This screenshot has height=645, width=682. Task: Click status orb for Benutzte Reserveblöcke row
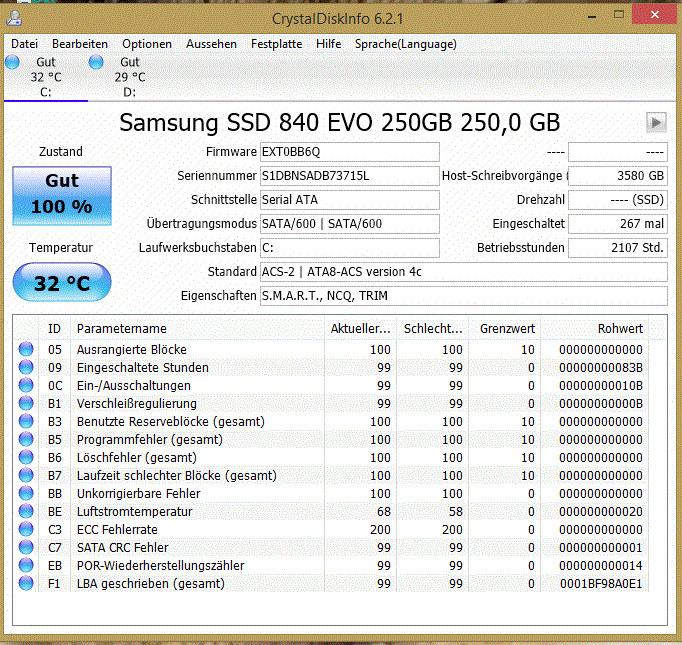[x=26, y=421]
